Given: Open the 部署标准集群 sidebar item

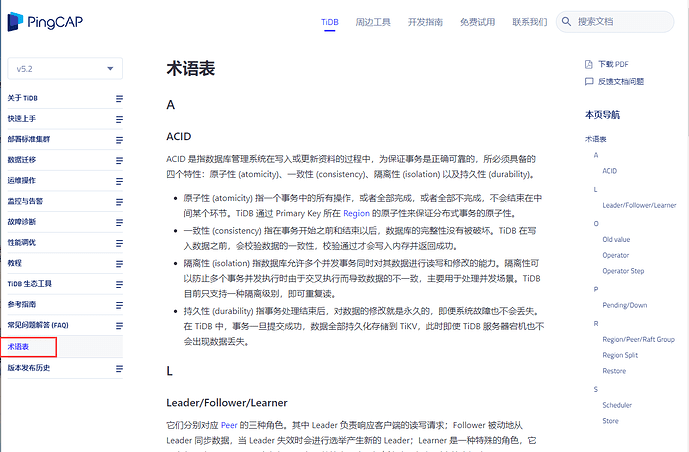Looking at the screenshot, I should (x=29, y=139).
